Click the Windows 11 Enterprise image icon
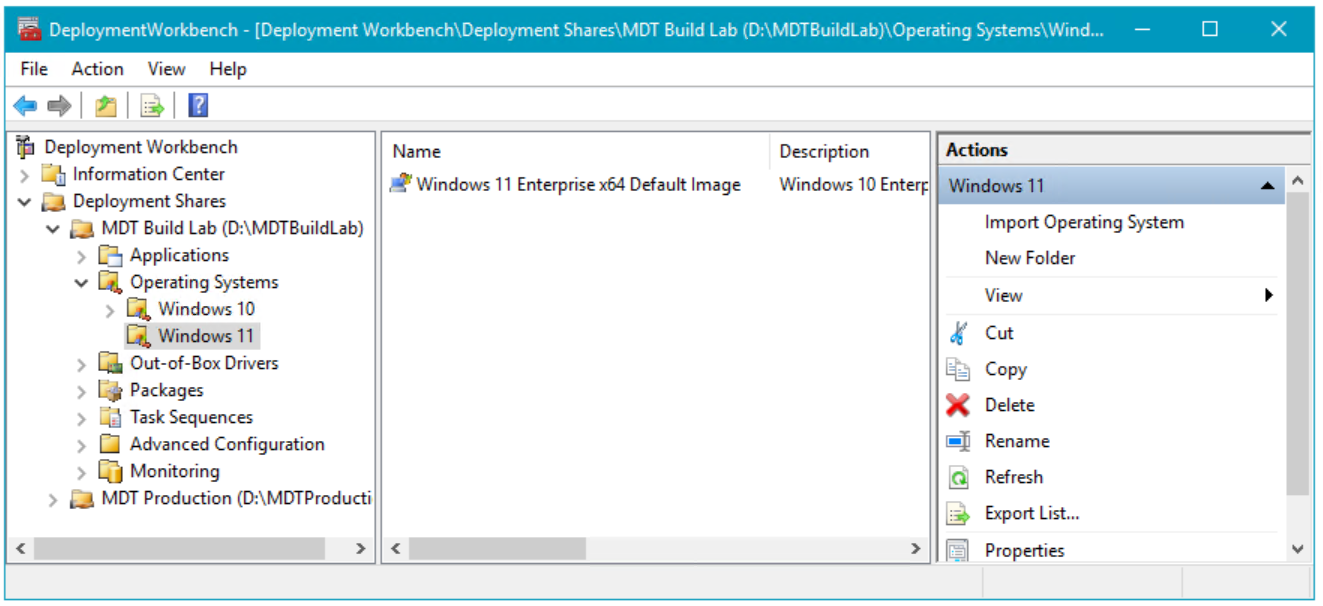 click(x=401, y=184)
